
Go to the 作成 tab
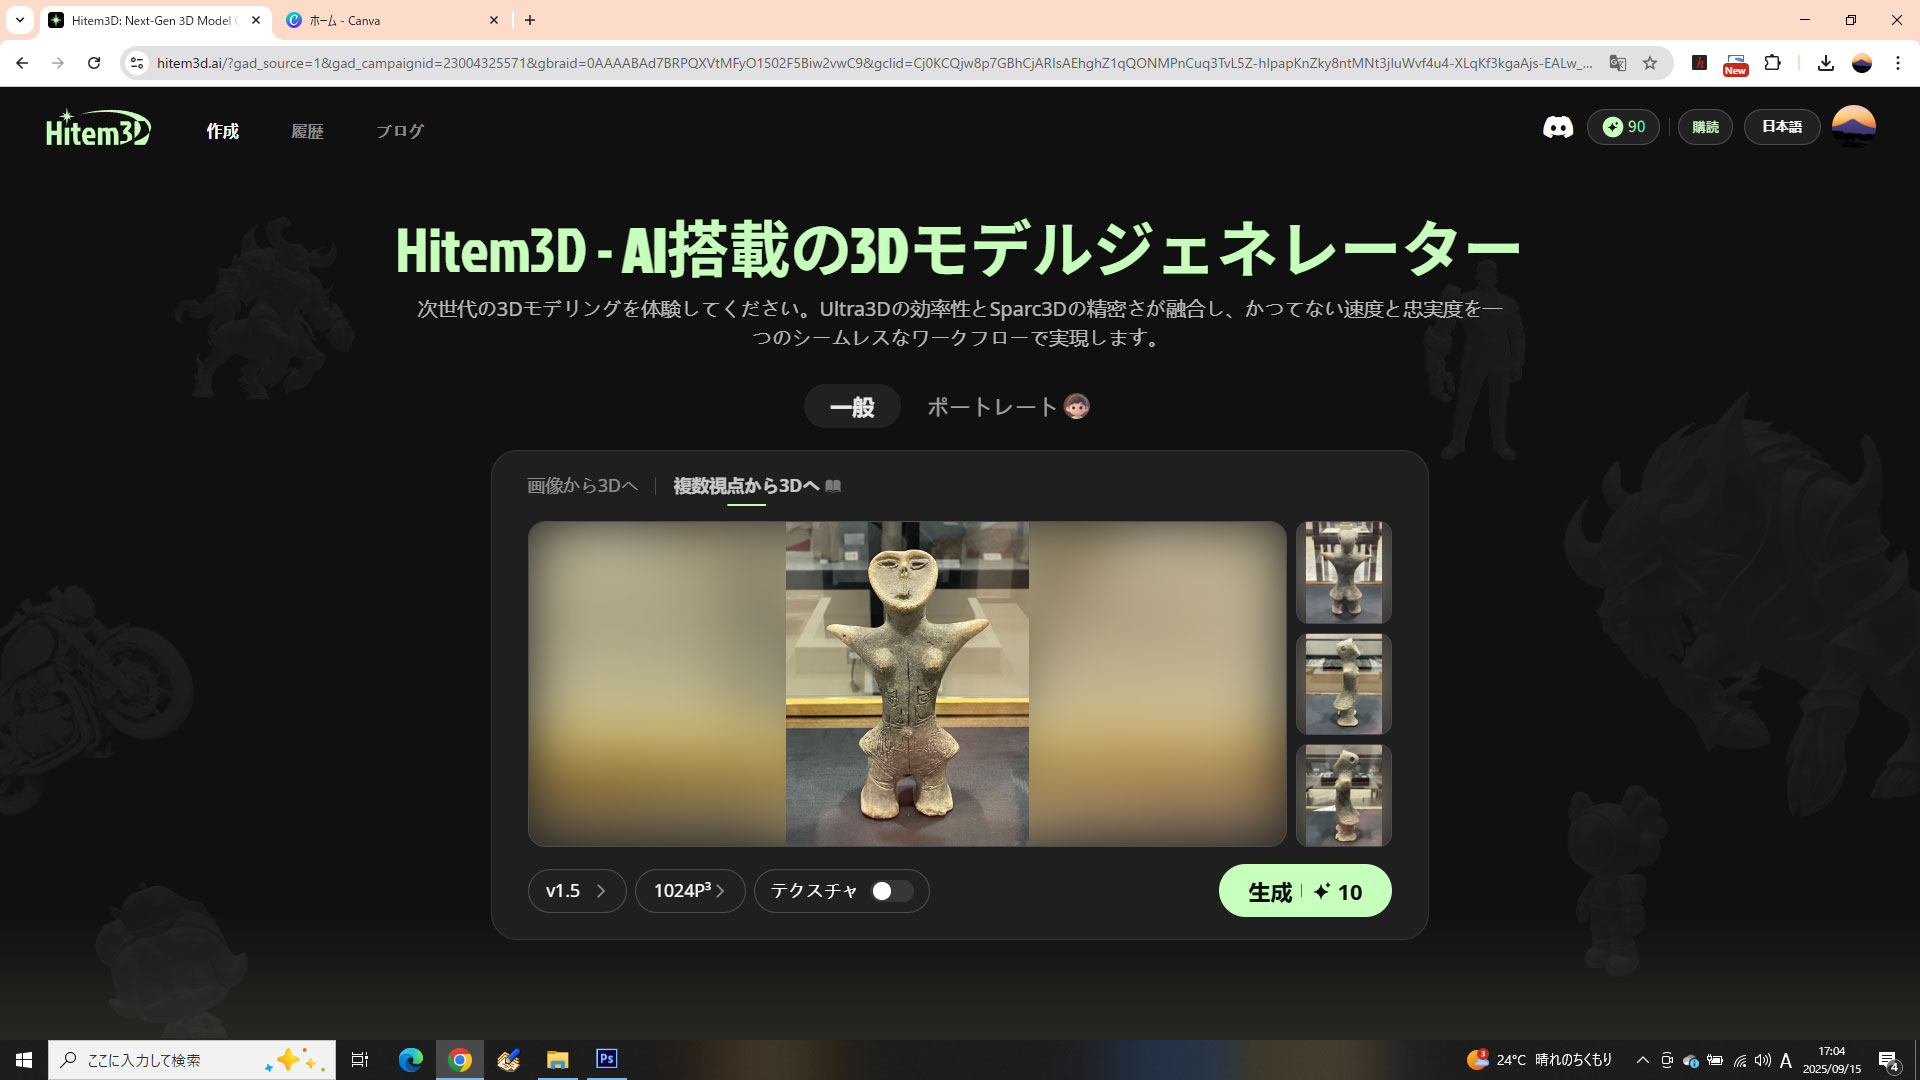222,131
